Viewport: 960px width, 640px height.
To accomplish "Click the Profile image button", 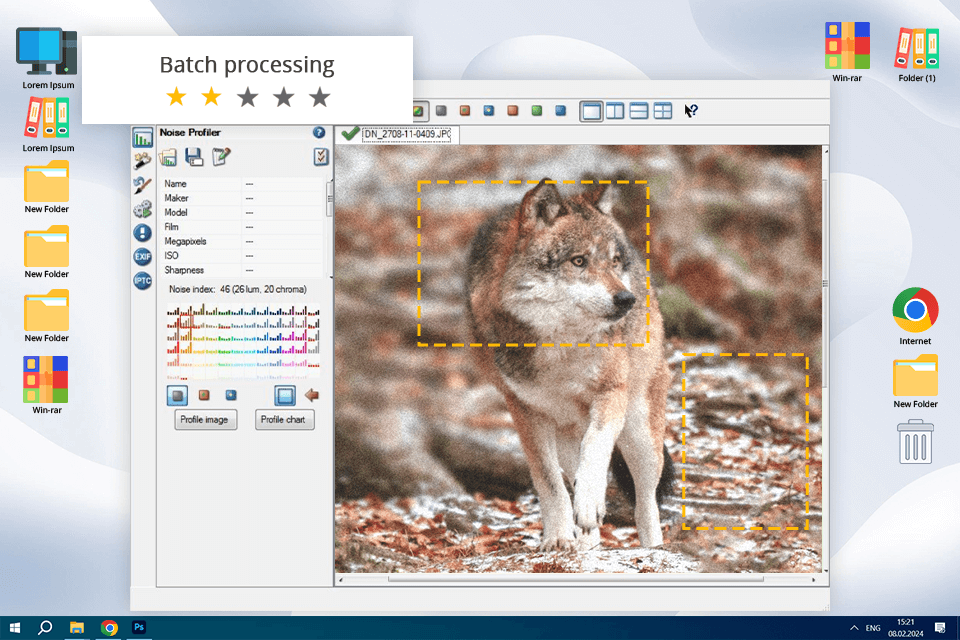I will (205, 420).
